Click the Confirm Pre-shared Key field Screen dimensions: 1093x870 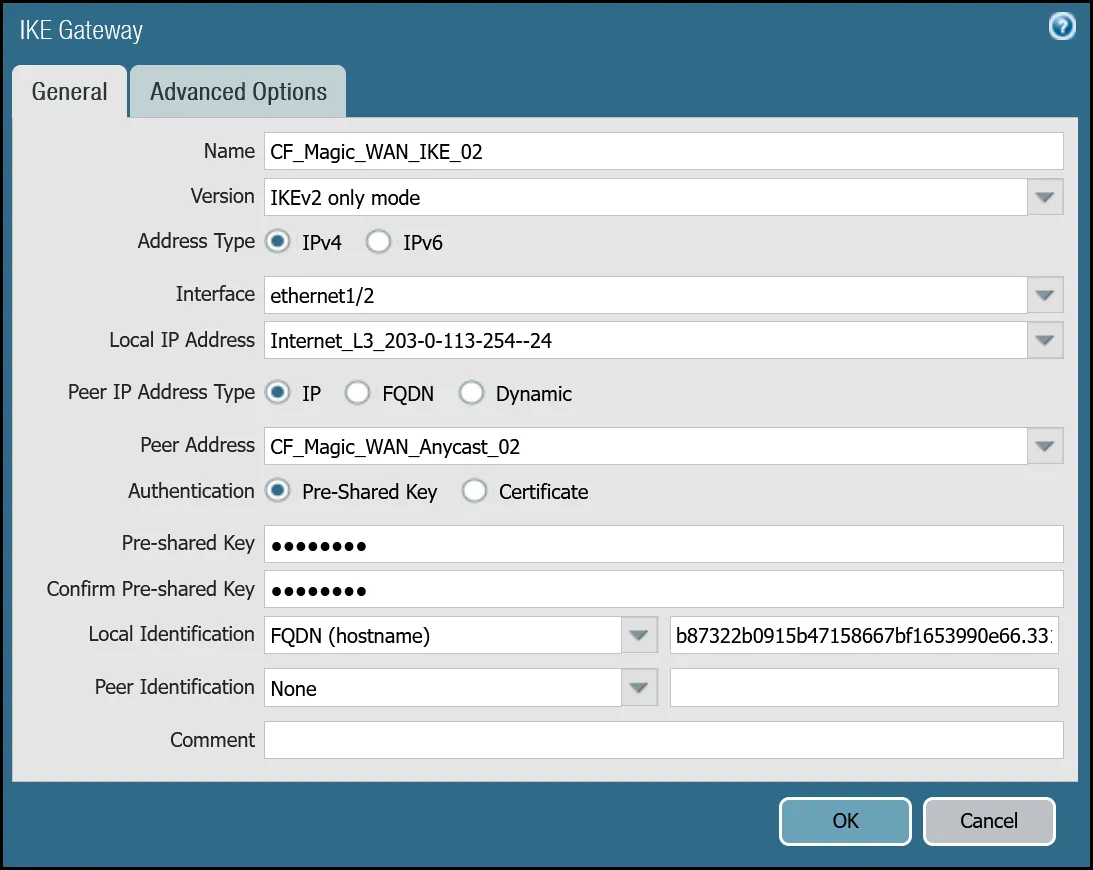click(x=663, y=590)
